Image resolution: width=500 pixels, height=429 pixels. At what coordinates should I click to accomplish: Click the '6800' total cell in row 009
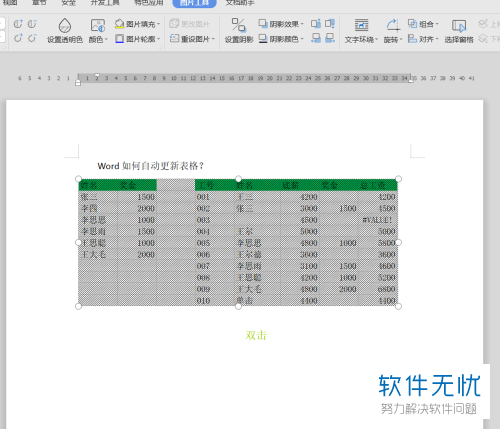click(x=377, y=289)
